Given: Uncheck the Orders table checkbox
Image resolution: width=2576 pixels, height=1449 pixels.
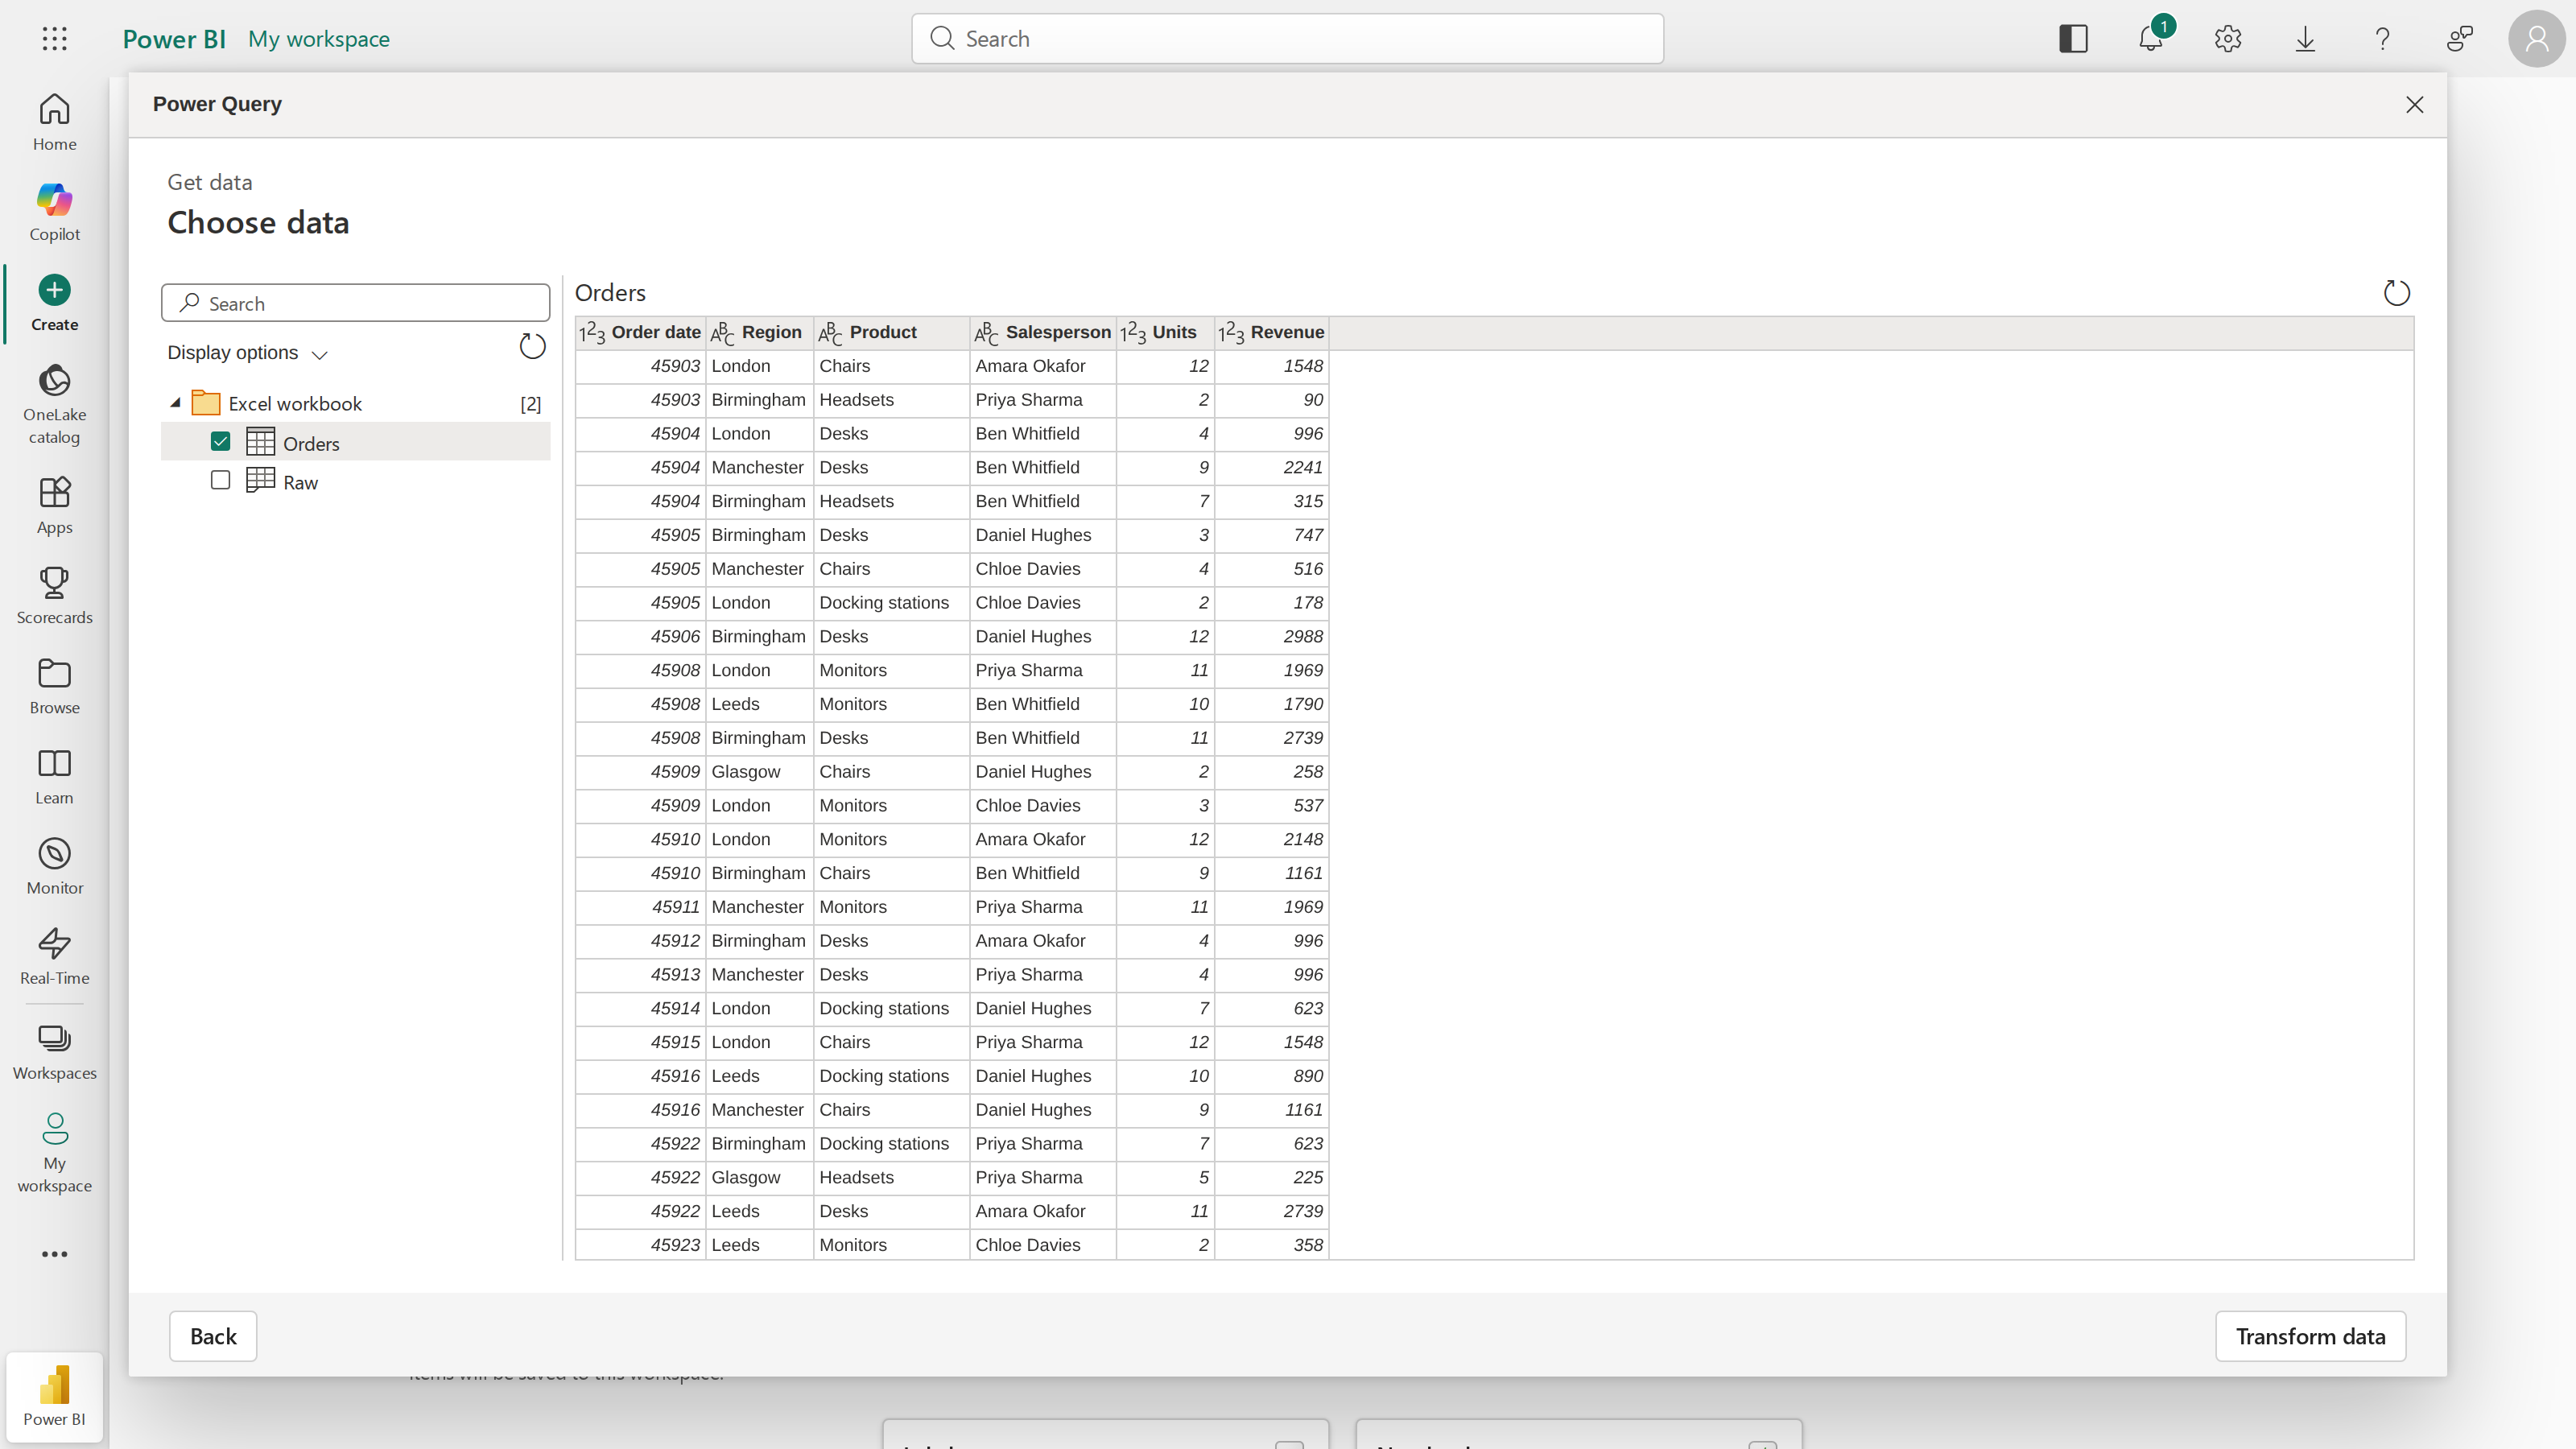Looking at the screenshot, I should (x=221, y=442).
